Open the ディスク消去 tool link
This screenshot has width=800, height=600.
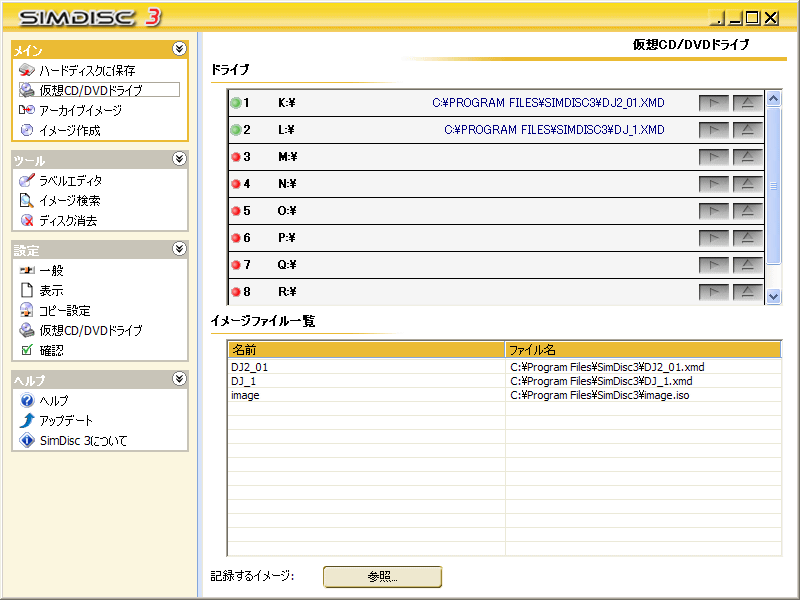pos(68,221)
